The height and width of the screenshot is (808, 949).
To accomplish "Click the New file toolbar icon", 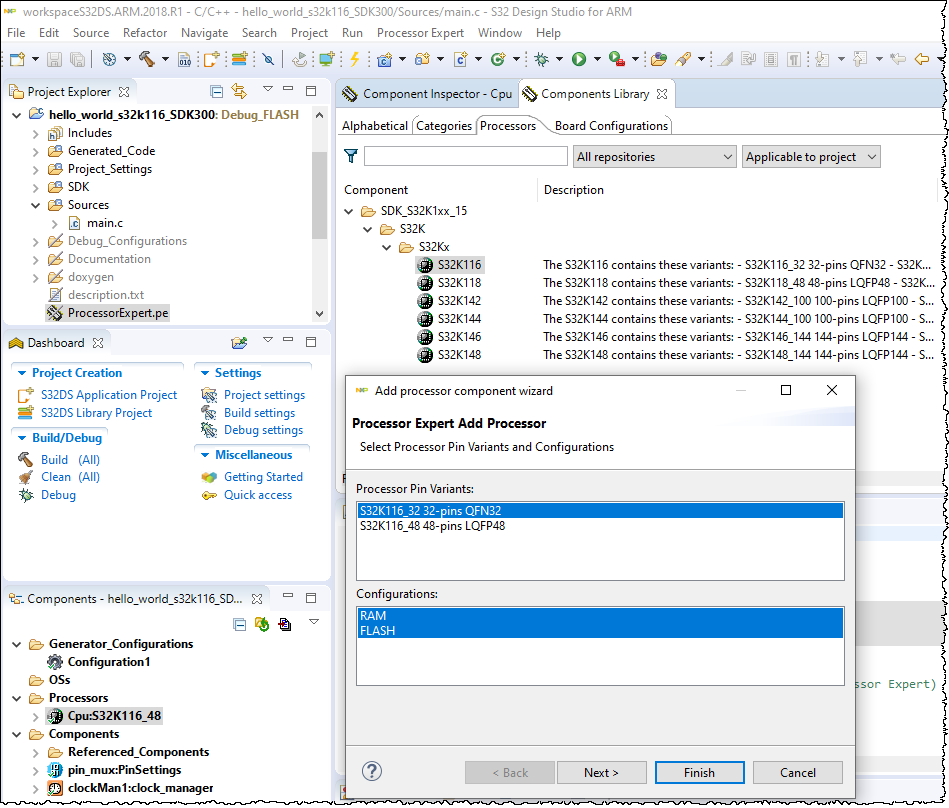I will click(x=18, y=59).
